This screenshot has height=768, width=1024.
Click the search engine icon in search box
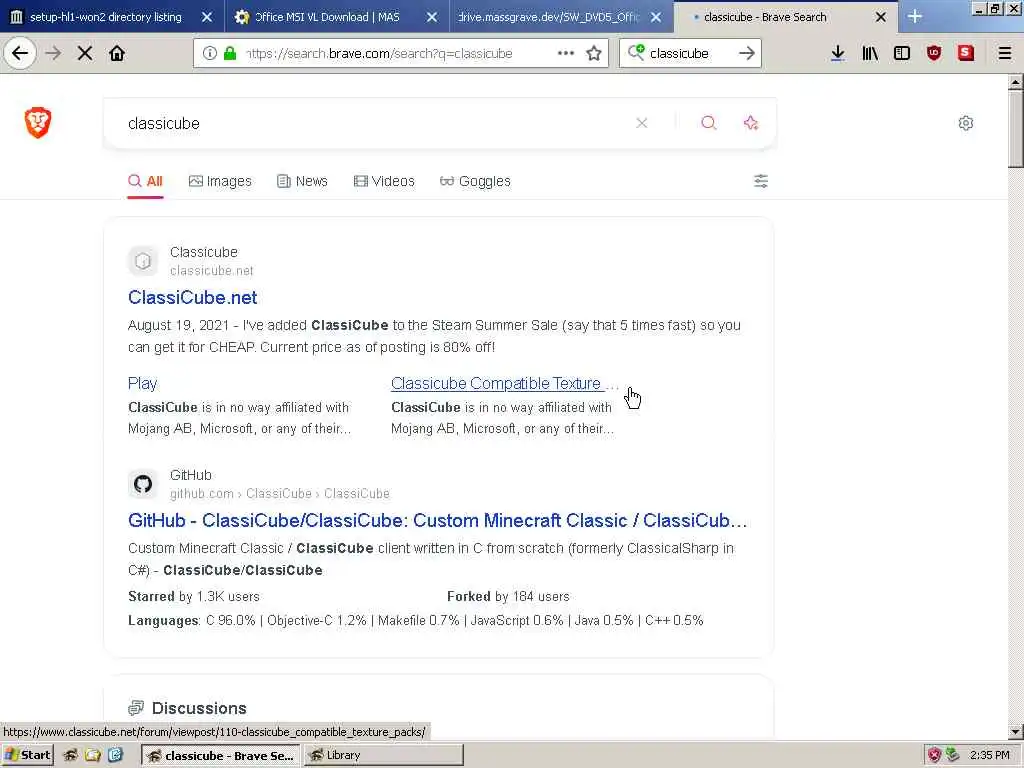[635, 52]
